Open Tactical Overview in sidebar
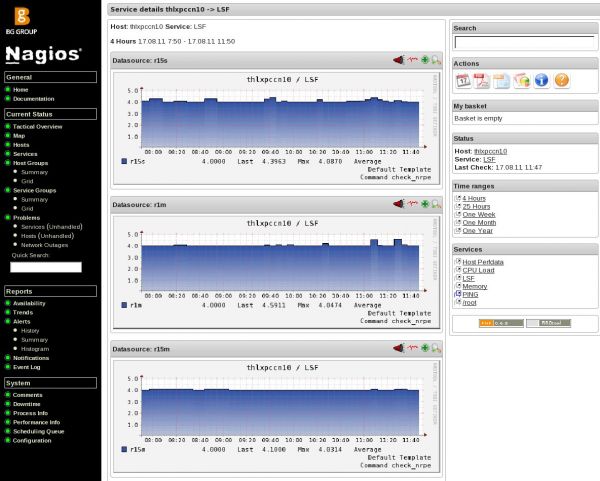This screenshot has height=481, width=600. [x=38, y=127]
